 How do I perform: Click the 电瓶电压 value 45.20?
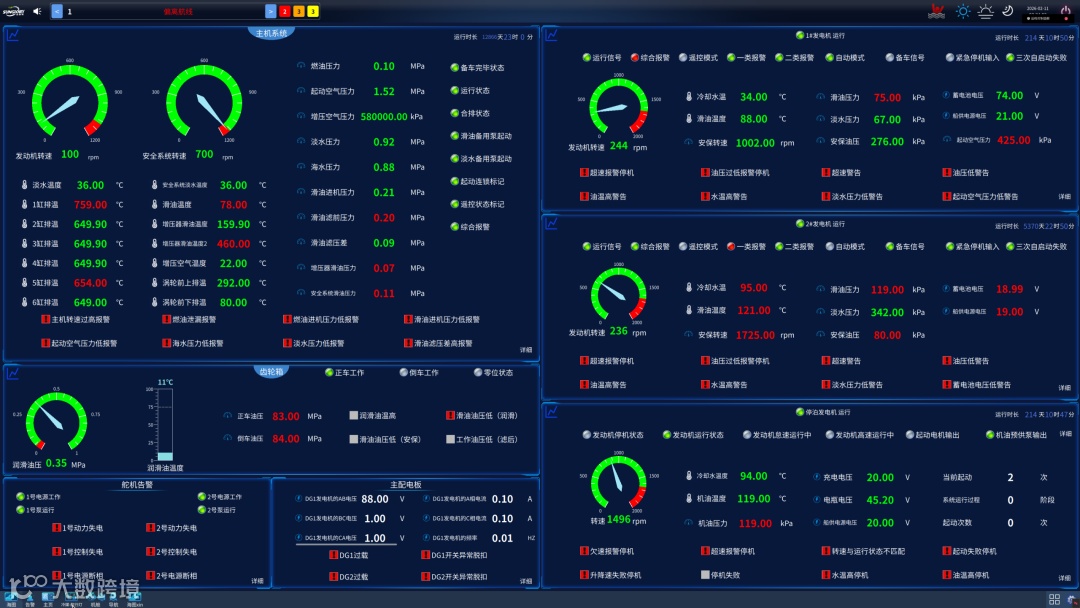[880, 500]
